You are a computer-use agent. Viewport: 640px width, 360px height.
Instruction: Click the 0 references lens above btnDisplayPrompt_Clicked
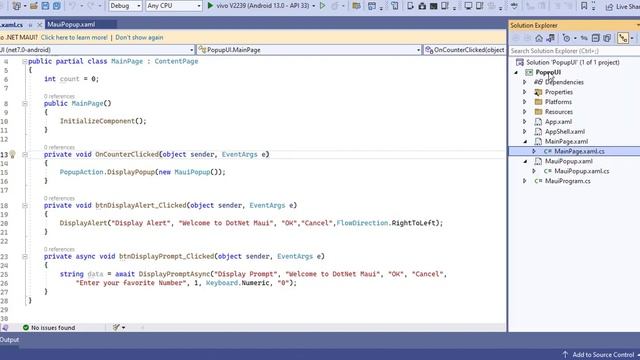tap(59, 249)
